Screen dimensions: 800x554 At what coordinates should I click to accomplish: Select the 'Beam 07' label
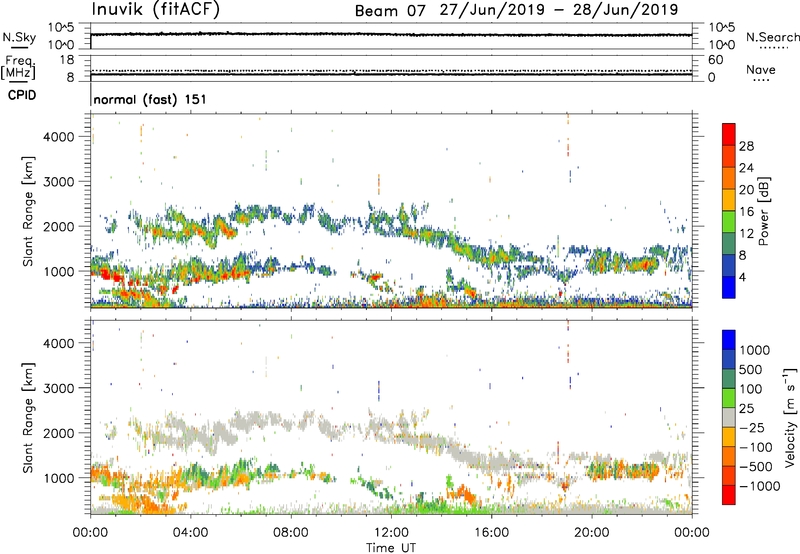pos(390,11)
